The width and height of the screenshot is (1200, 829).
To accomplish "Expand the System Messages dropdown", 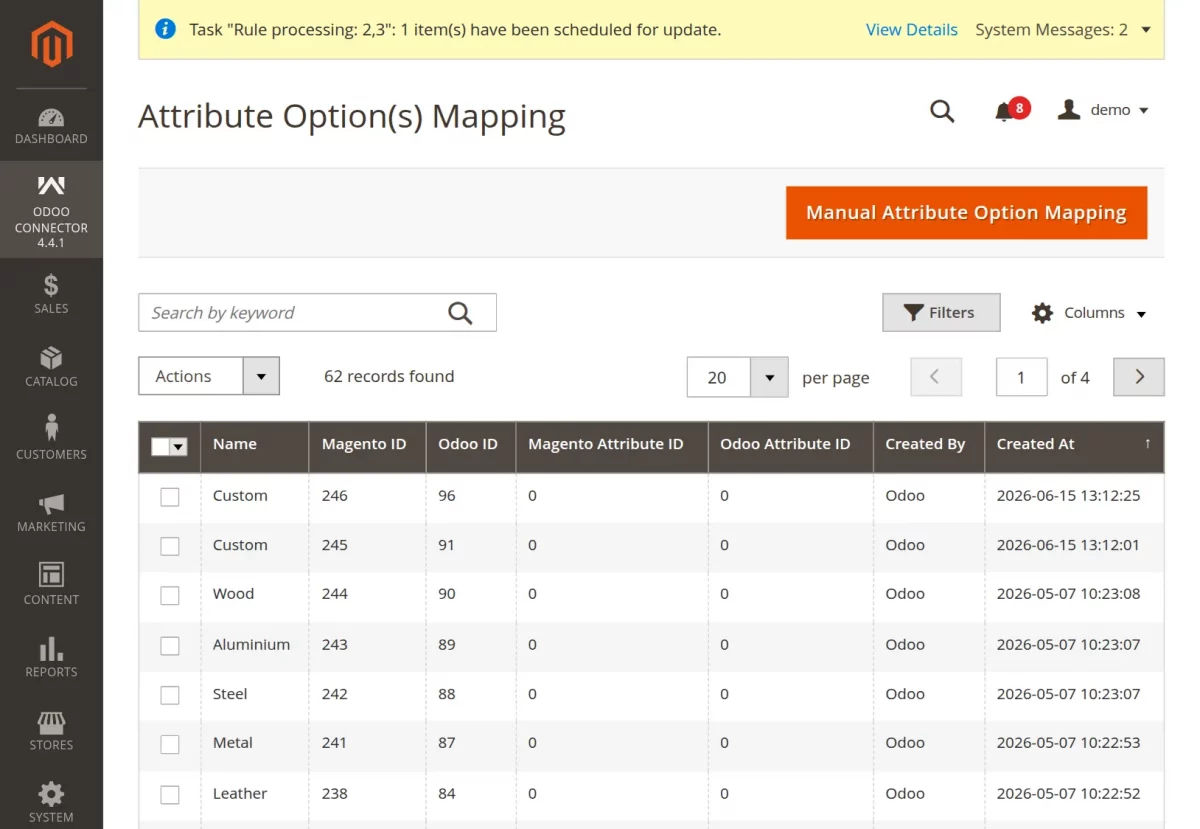I will pyautogui.click(x=1063, y=30).
